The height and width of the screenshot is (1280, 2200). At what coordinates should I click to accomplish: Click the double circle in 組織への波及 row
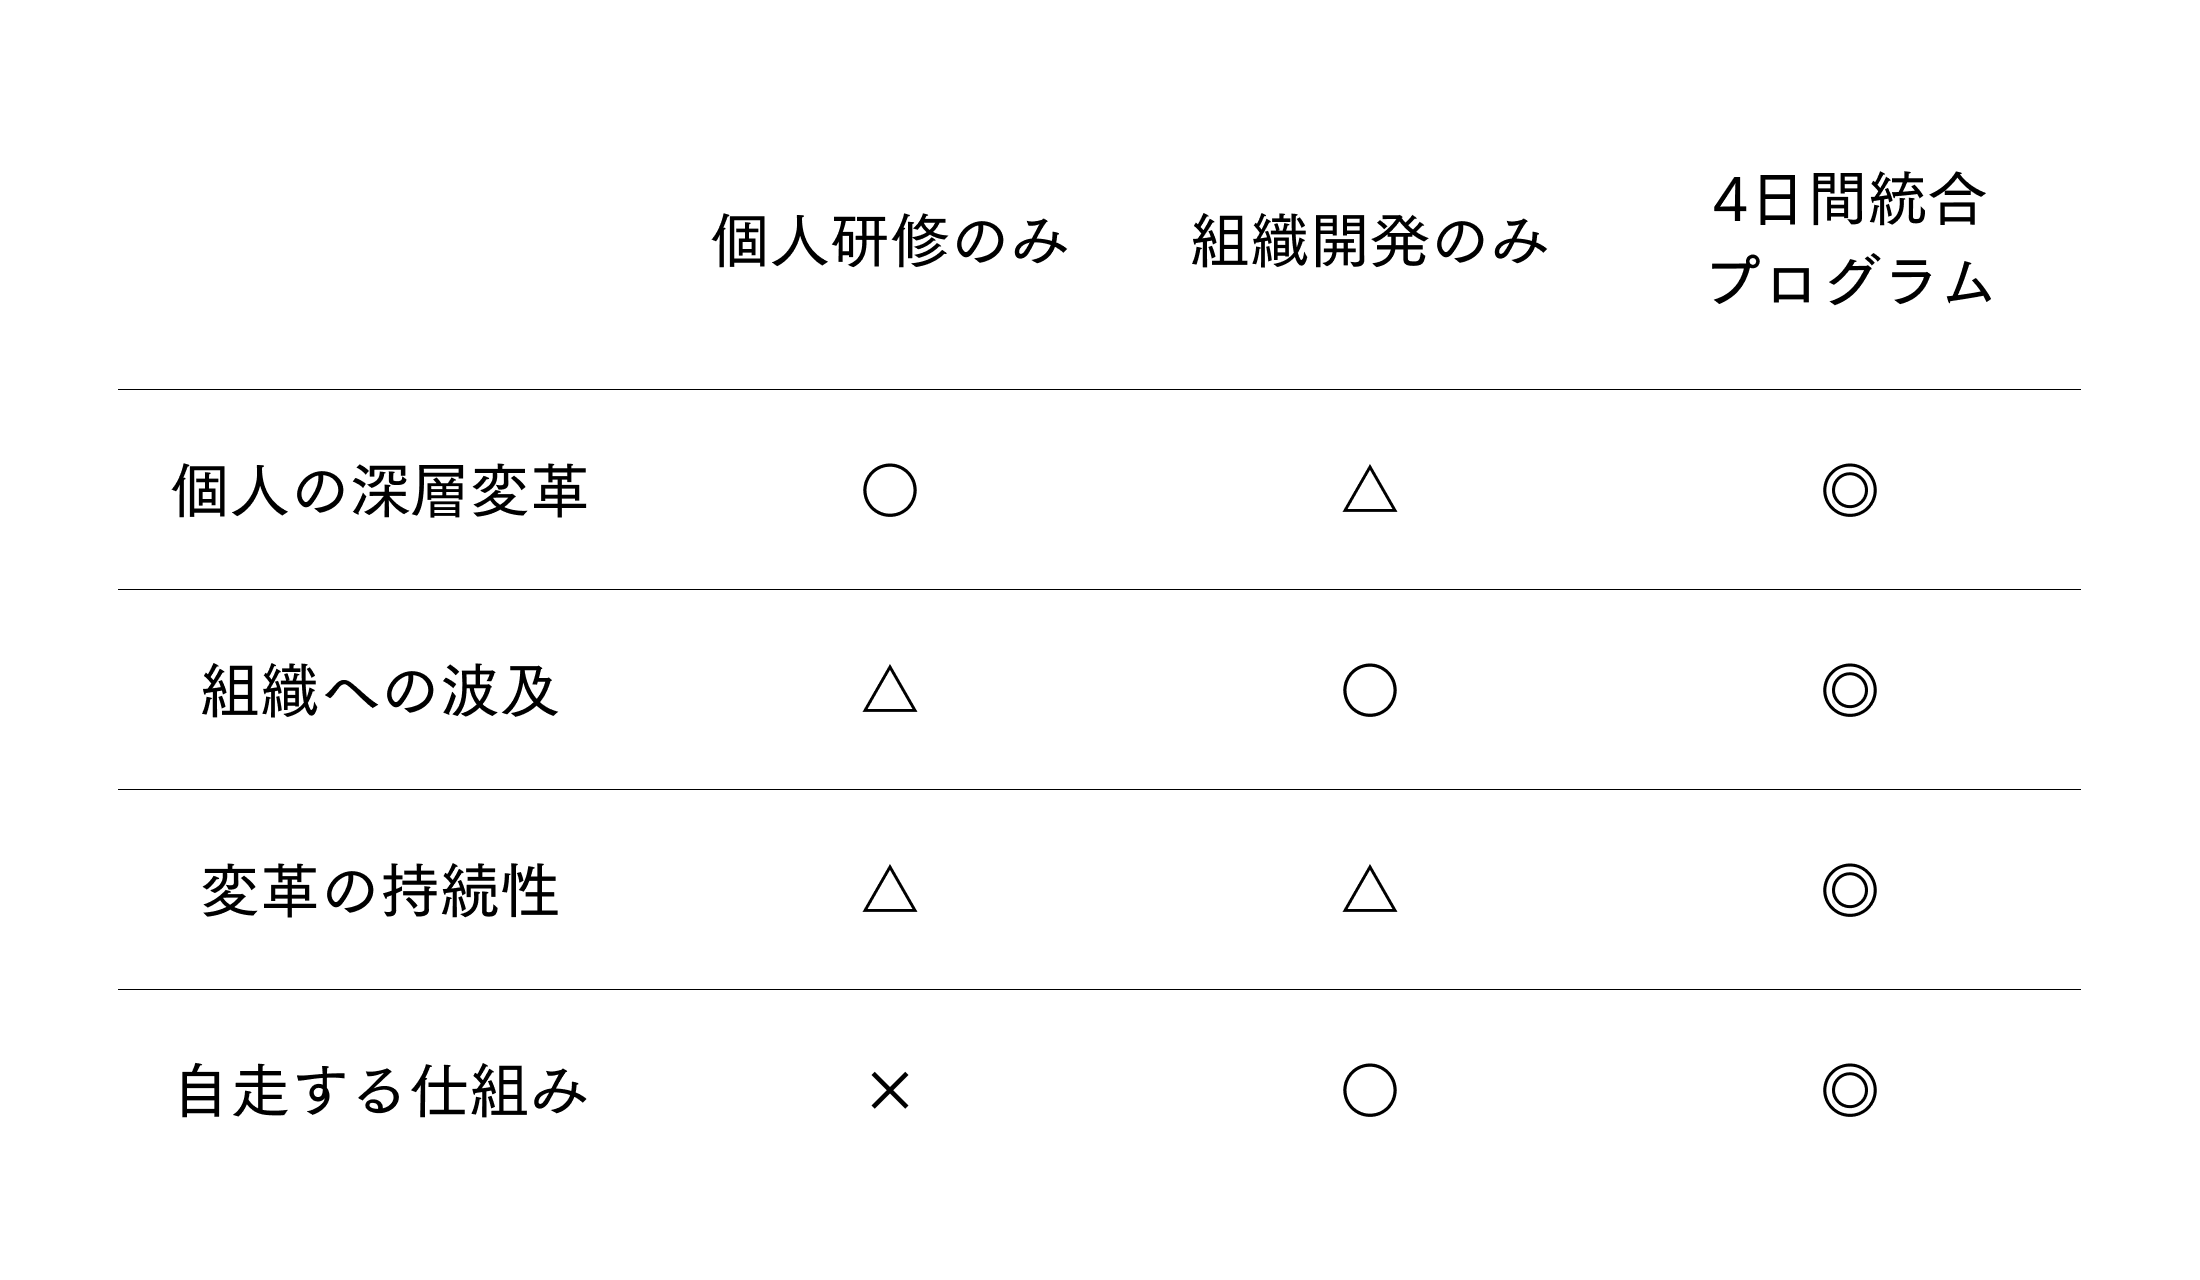pyautogui.click(x=1849, y=690)
